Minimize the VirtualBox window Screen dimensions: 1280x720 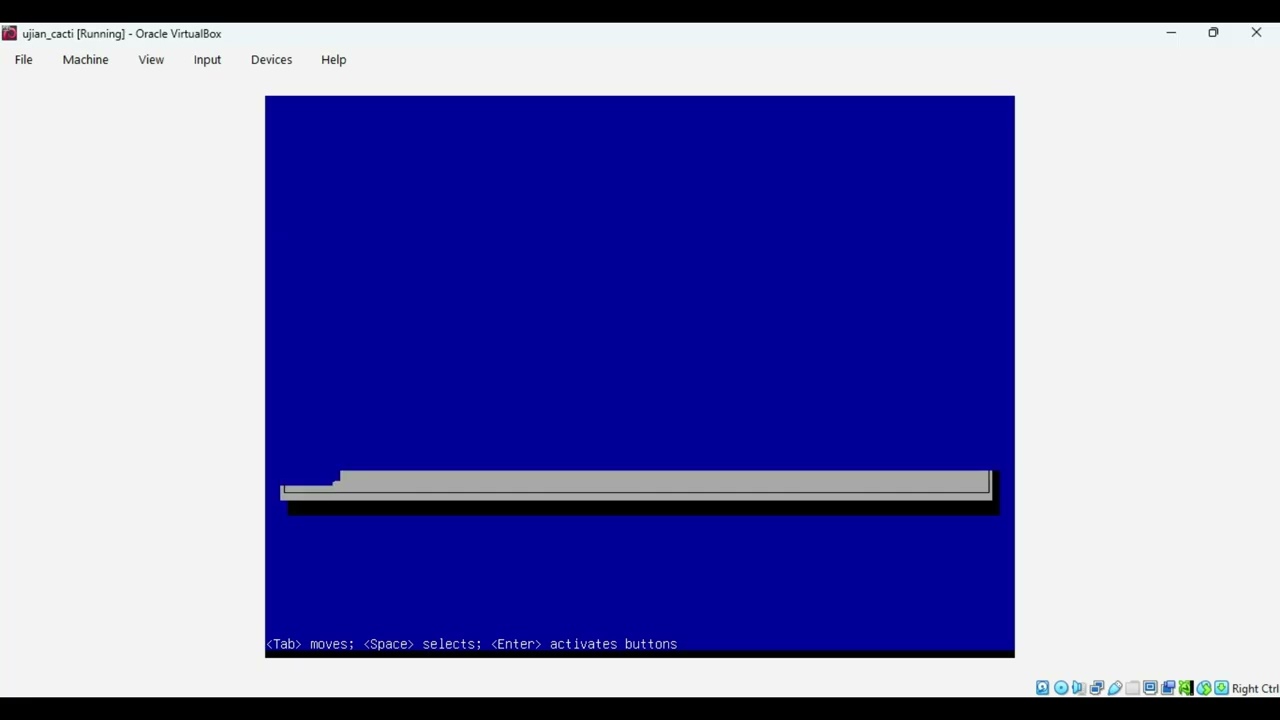1171,33
